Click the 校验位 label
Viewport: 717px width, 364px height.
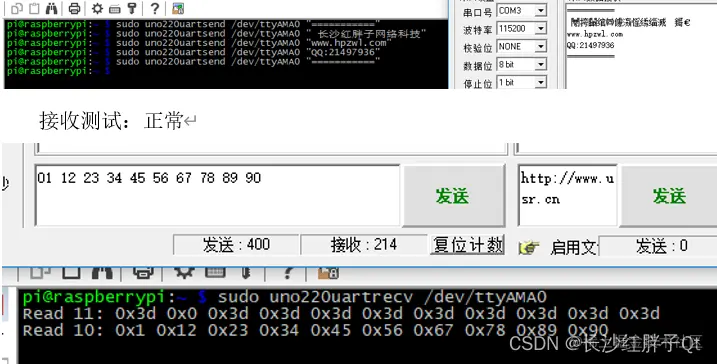click(x=477, y=48)
